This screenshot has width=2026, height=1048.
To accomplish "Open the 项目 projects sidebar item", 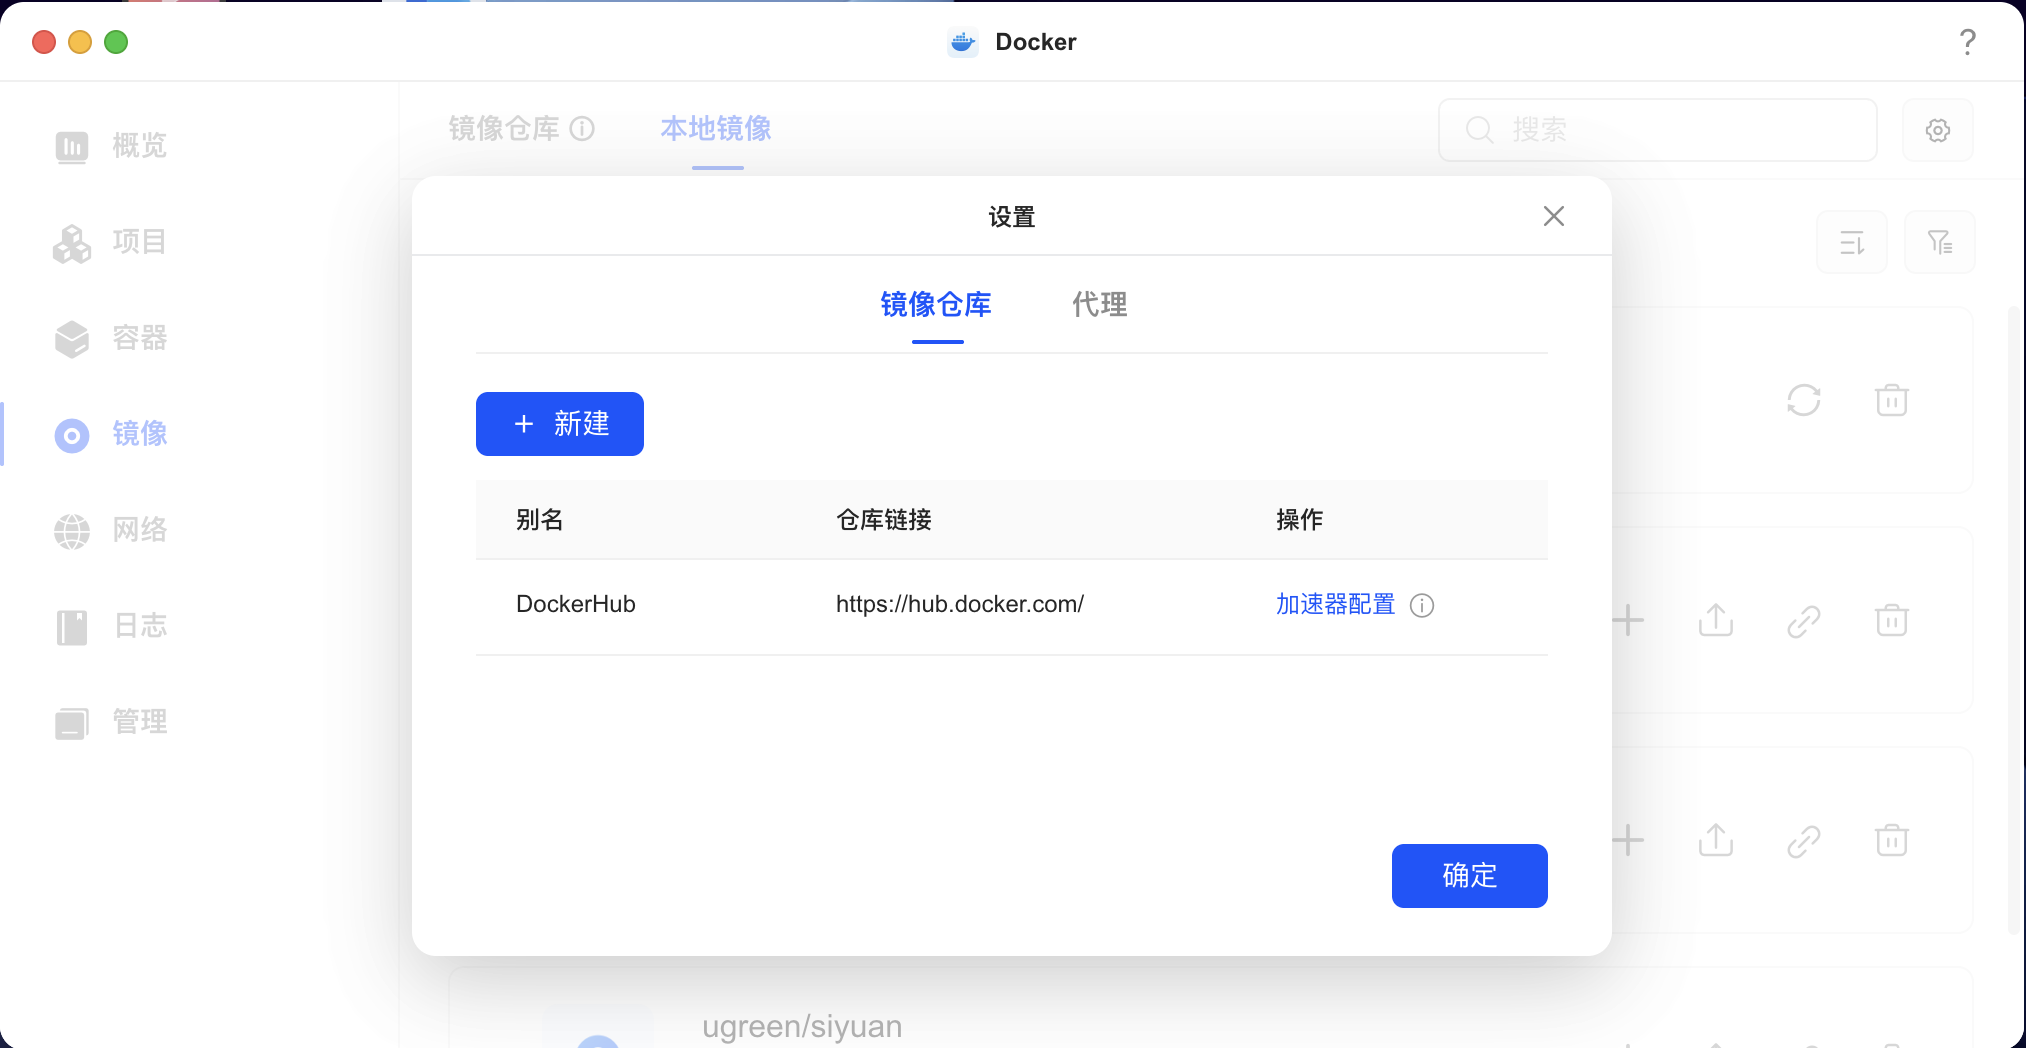I will (110, 242).
